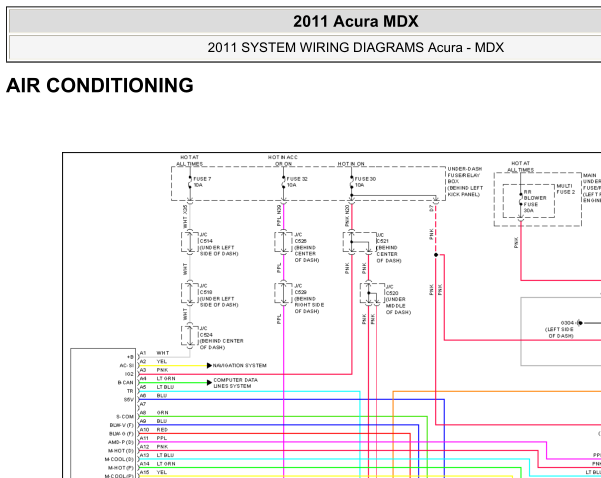Click the "A9 BLU" pin label
This screenshot has width=601, height=478.
tap(153, 421)
